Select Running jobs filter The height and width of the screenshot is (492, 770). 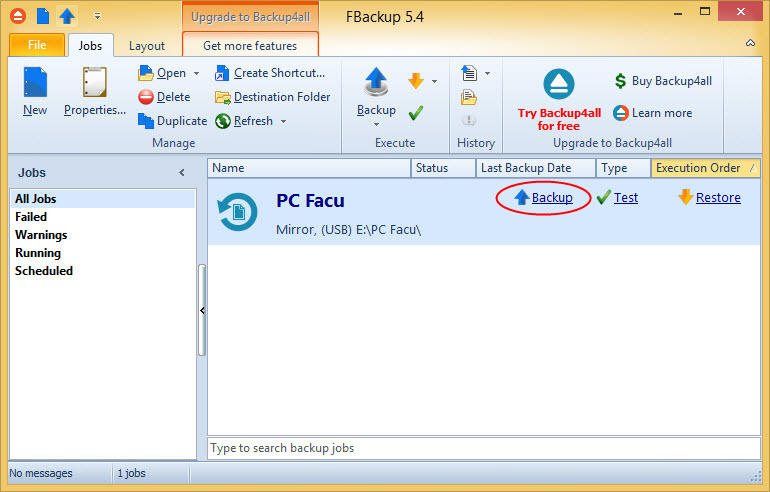[x=103, y=253]
